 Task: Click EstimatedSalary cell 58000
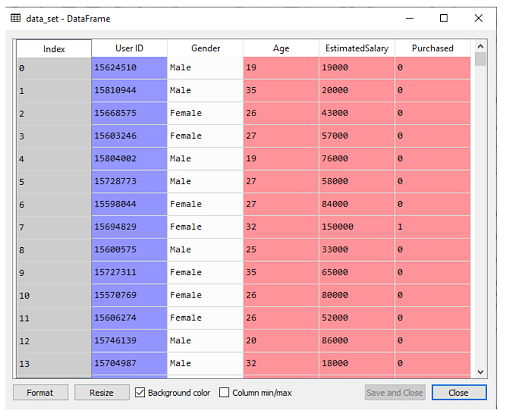pyautogui.click(x=357, y=182)
